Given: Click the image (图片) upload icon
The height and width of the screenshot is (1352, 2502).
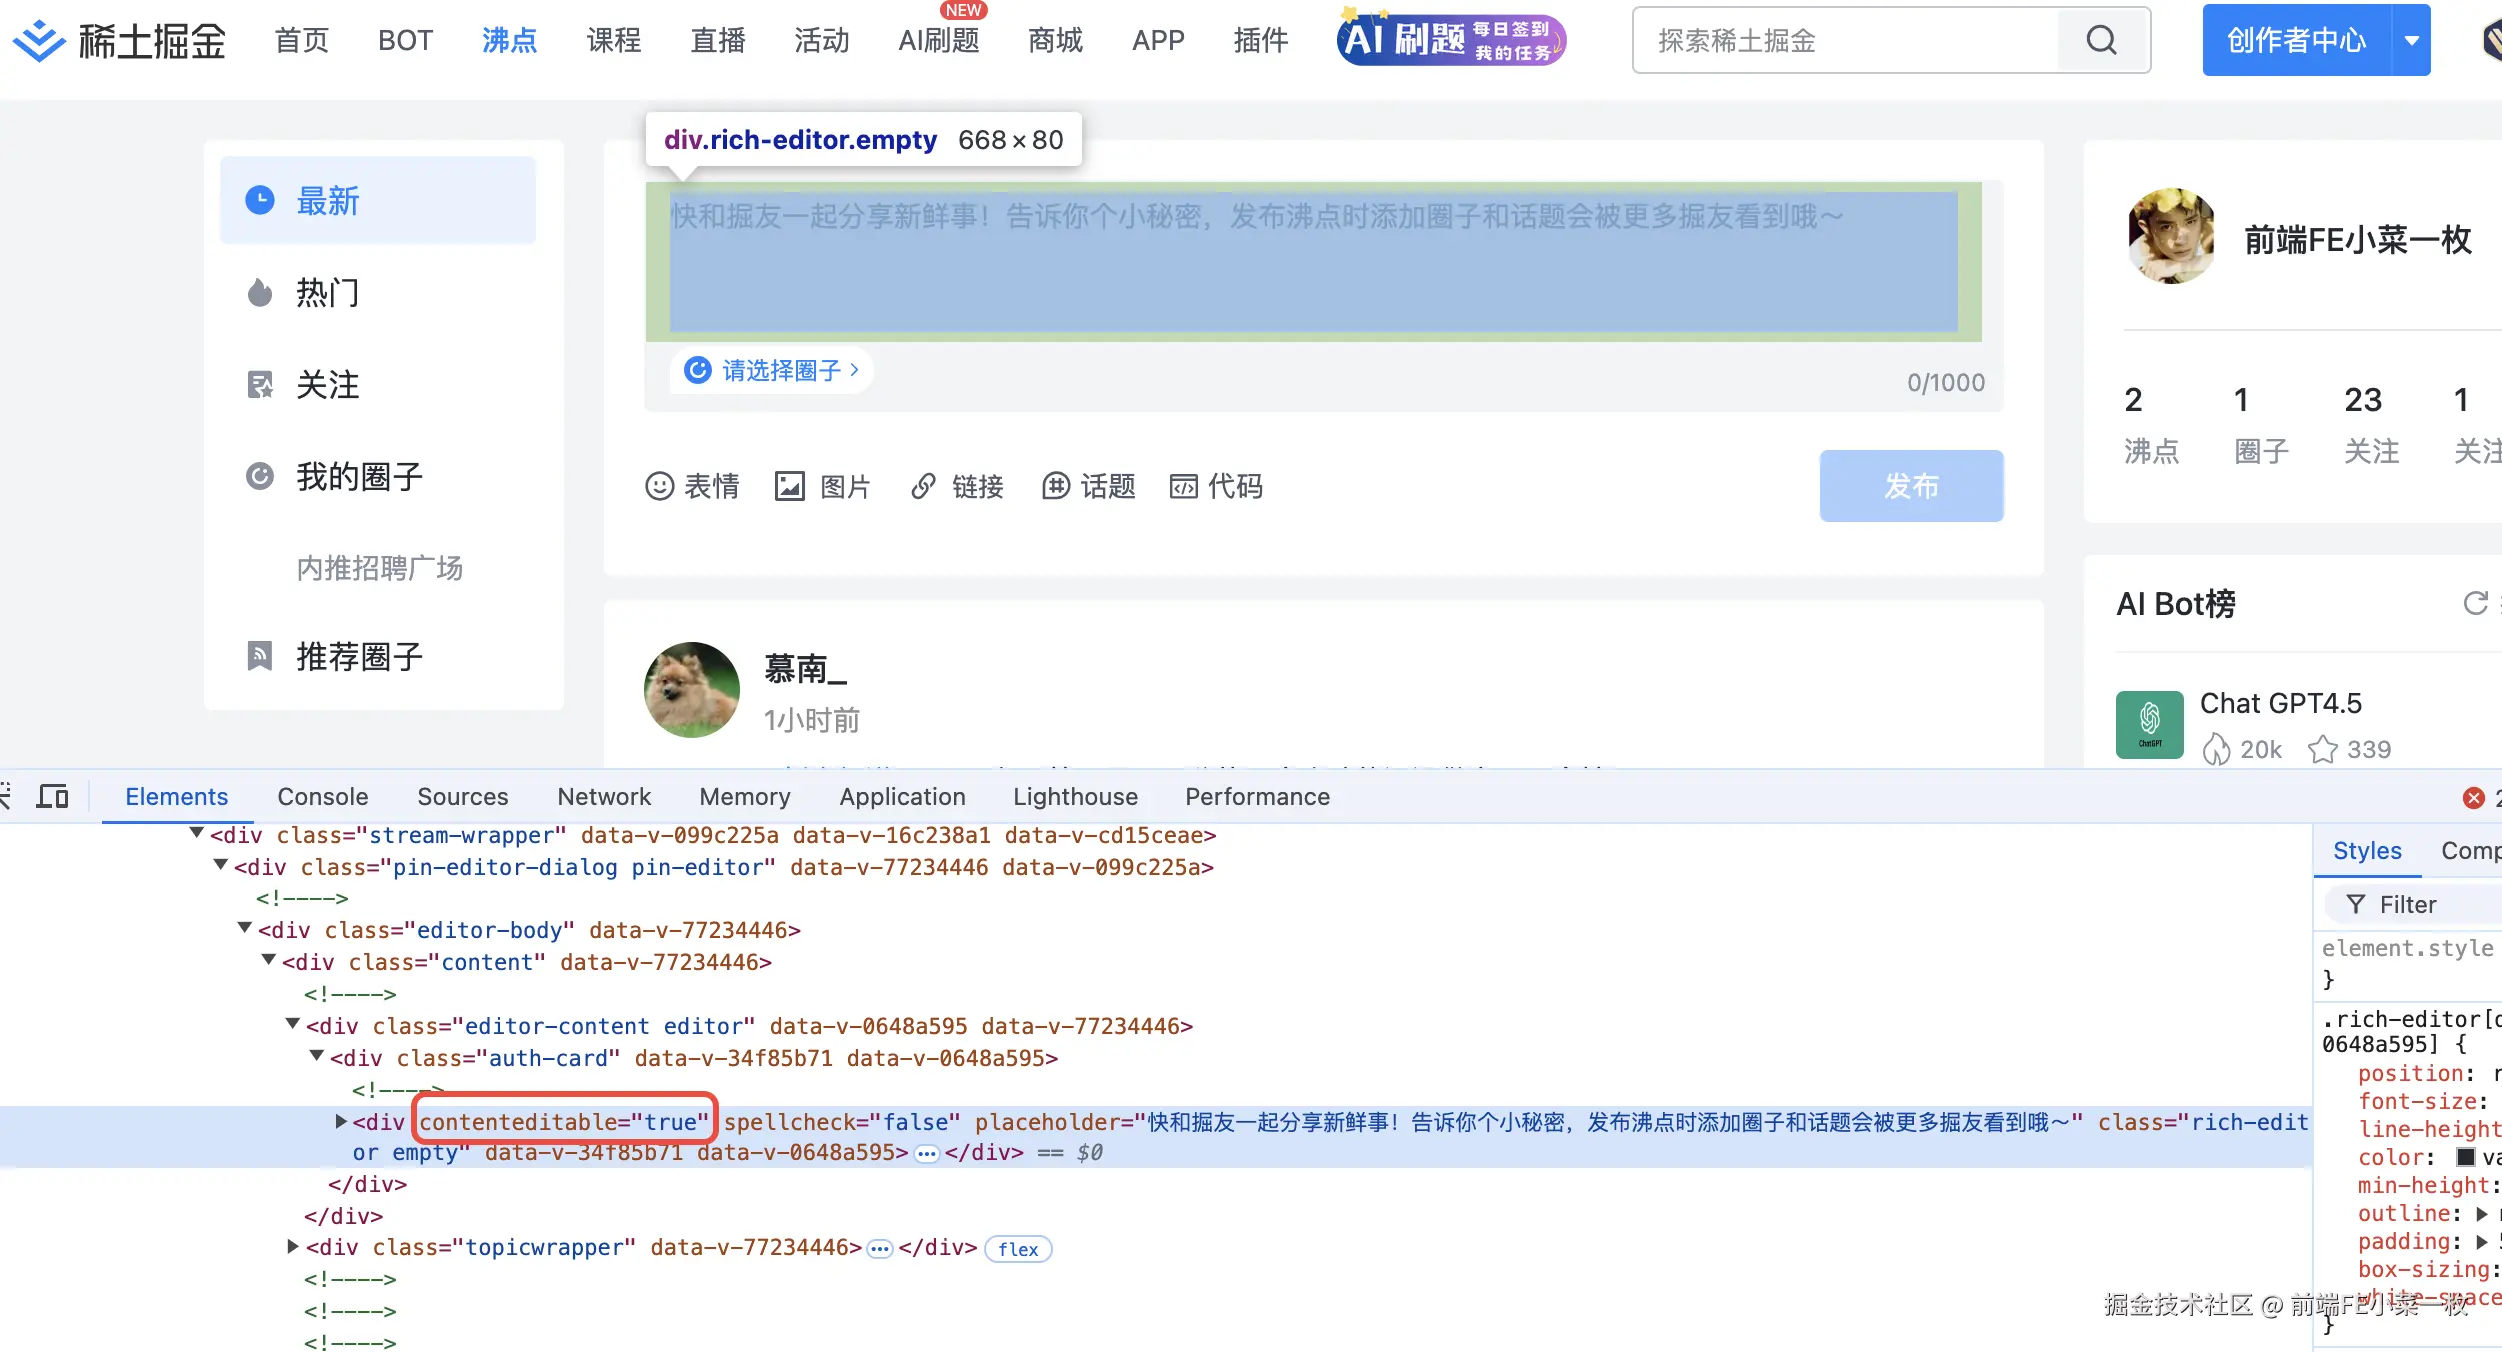Looking at the screenshot, I should click(x=790, y=486).
